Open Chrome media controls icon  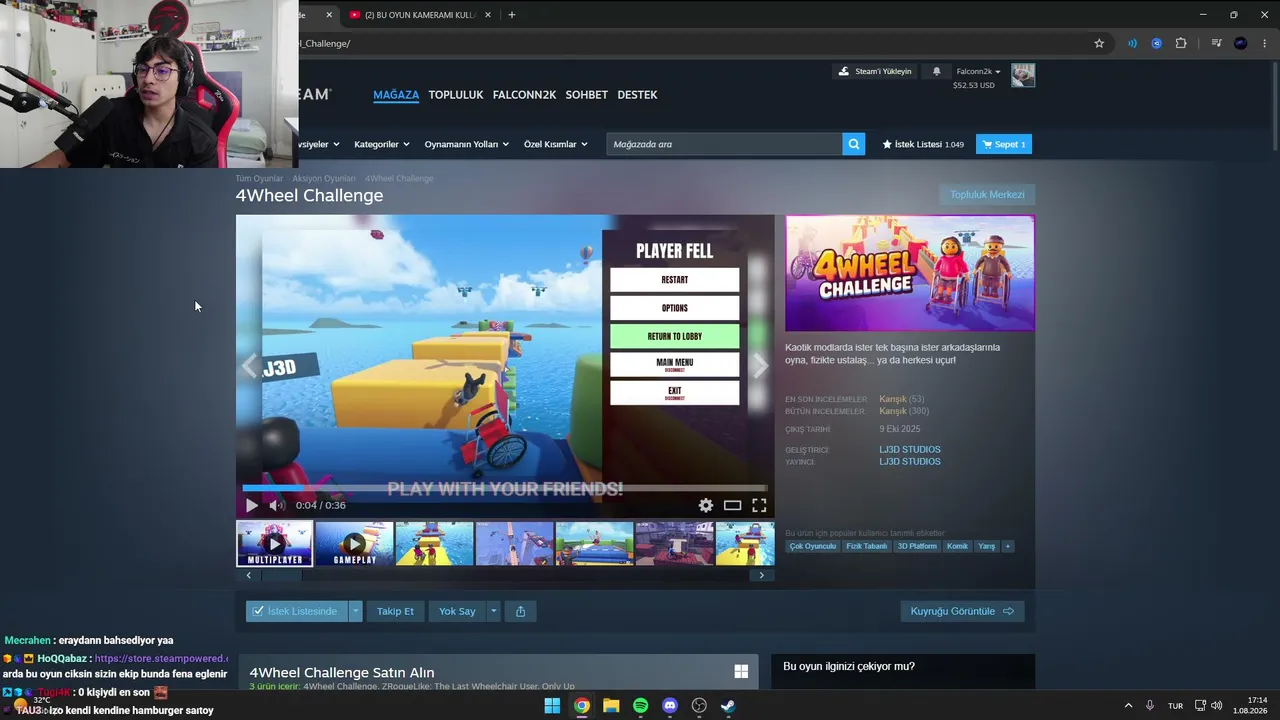click(1216, 43)
